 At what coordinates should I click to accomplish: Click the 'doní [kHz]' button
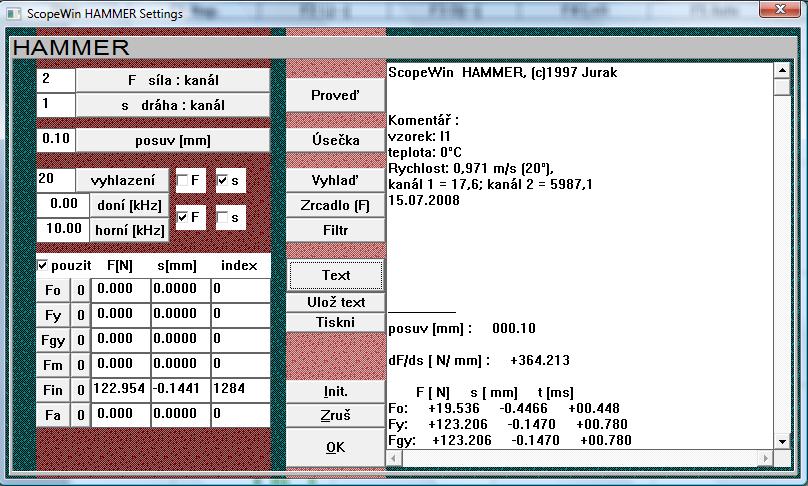[x=129, y=205]
